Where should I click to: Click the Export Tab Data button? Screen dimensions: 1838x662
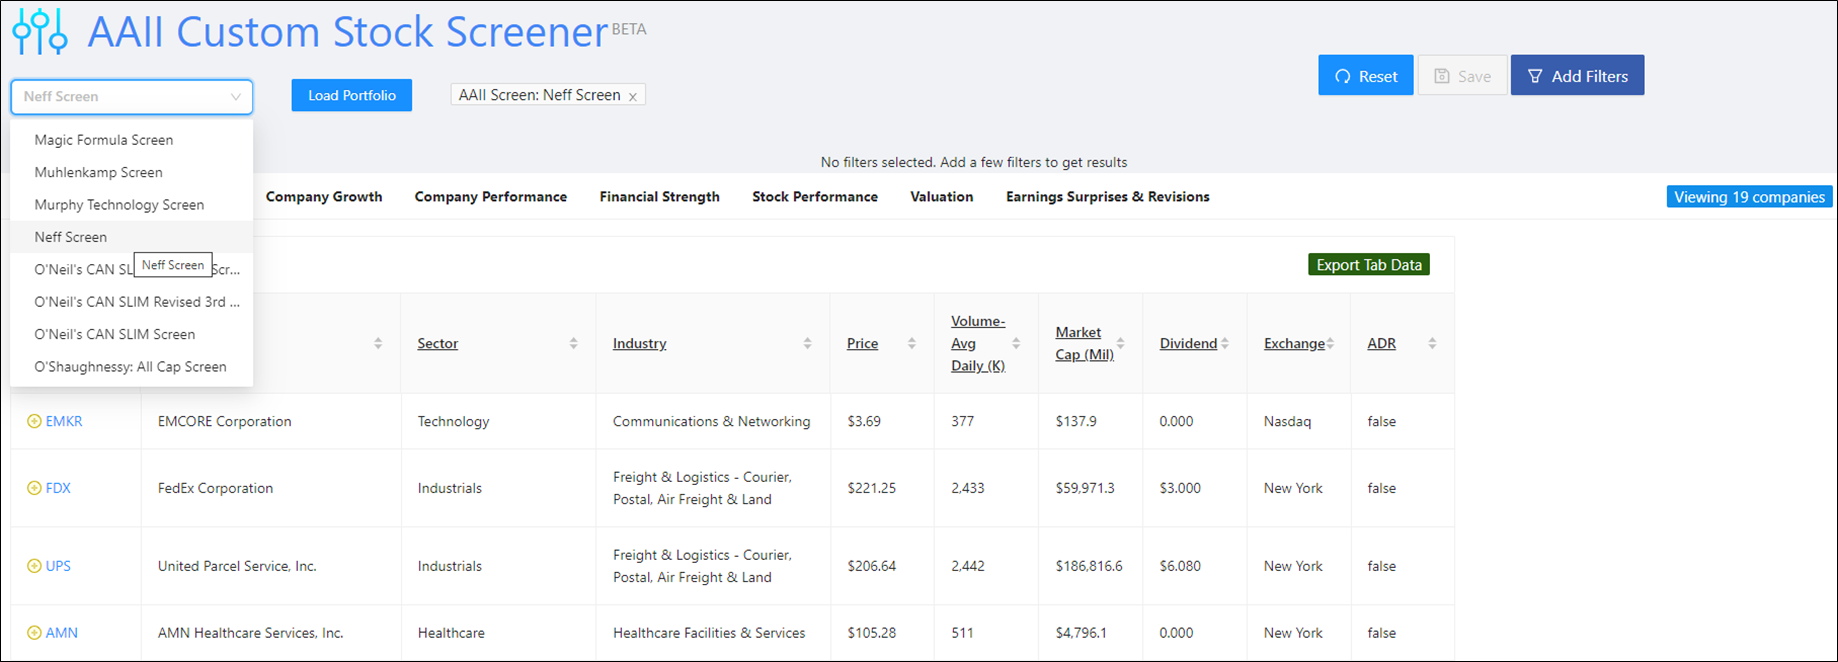(x=1368, y=265)
